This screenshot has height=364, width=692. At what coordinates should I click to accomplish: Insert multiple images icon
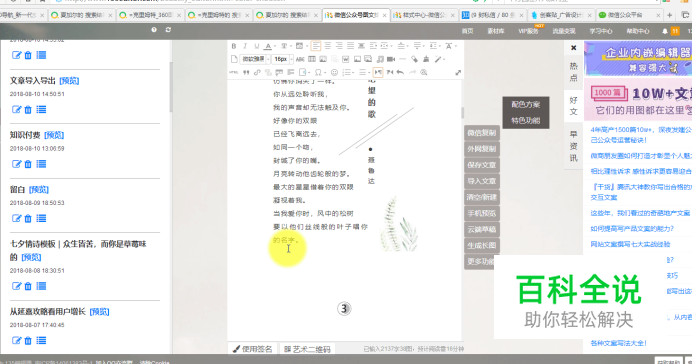point(368,59)
